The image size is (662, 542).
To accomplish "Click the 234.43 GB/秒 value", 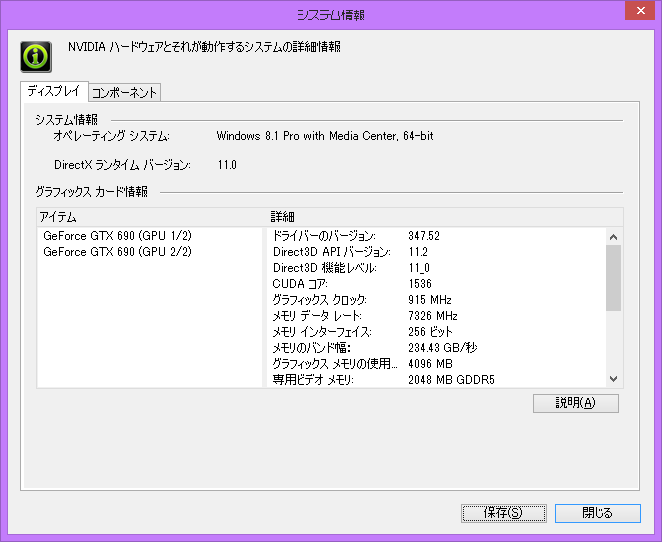I will [x=442, y=348].
